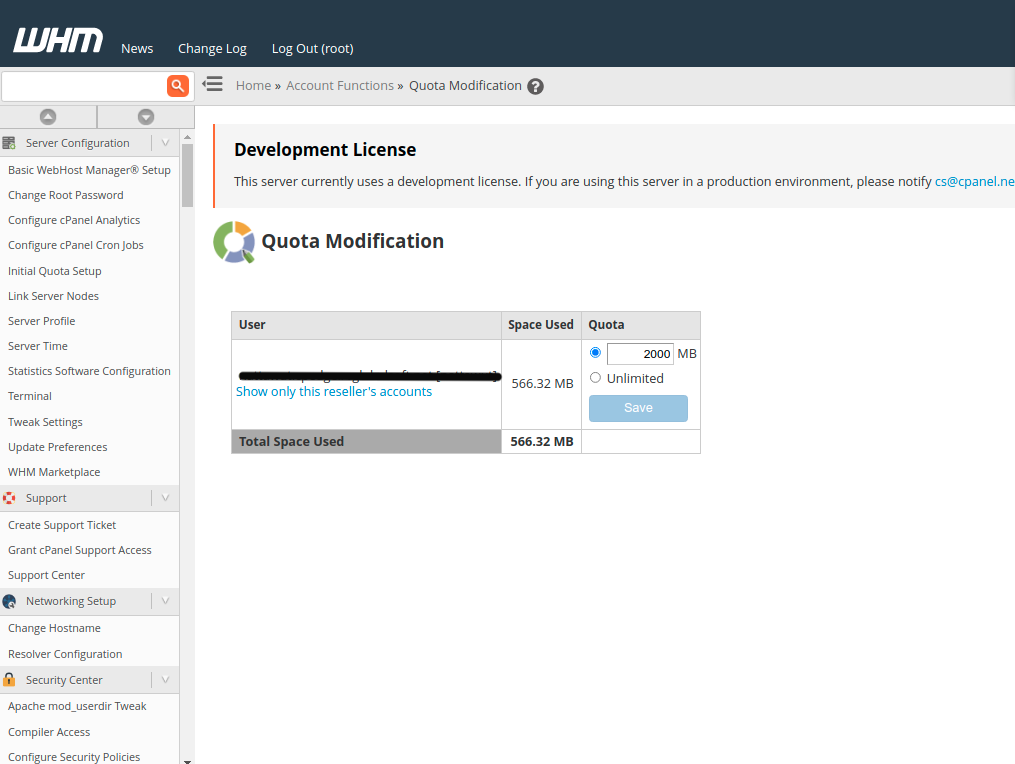Viewport: 1015px width, 764px height.
Task: Go to Account Functions breadcrumb
Action: [340, 85]
